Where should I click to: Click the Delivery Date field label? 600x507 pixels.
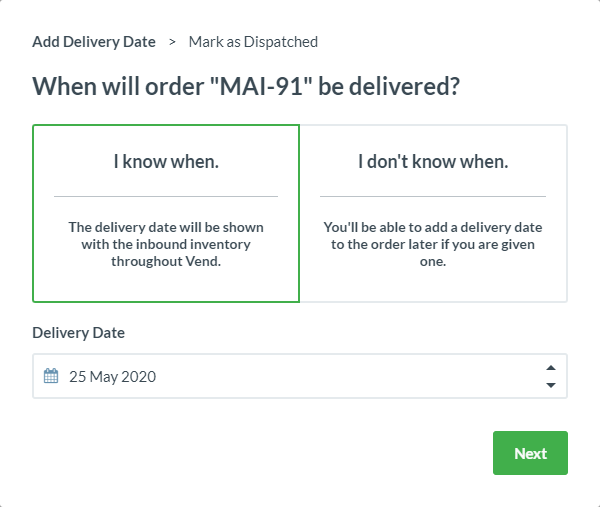78,333
